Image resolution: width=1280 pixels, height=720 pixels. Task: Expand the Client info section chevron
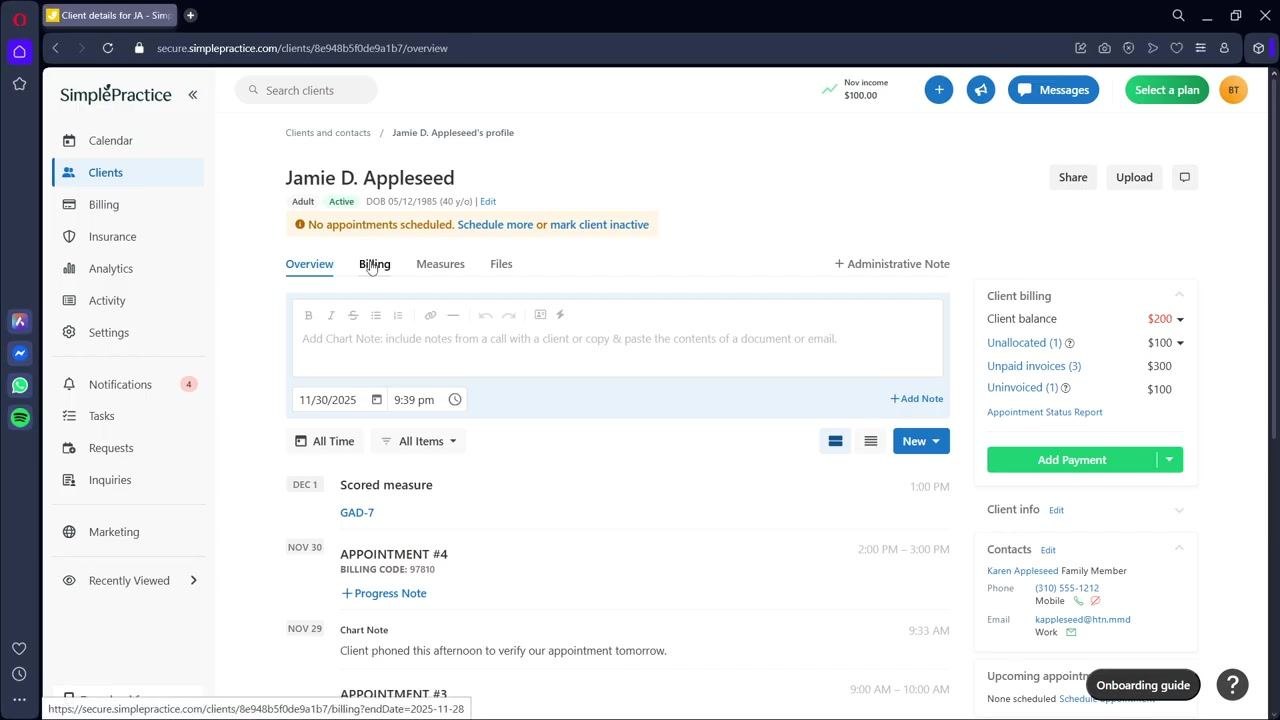[x=1179, y=510]
